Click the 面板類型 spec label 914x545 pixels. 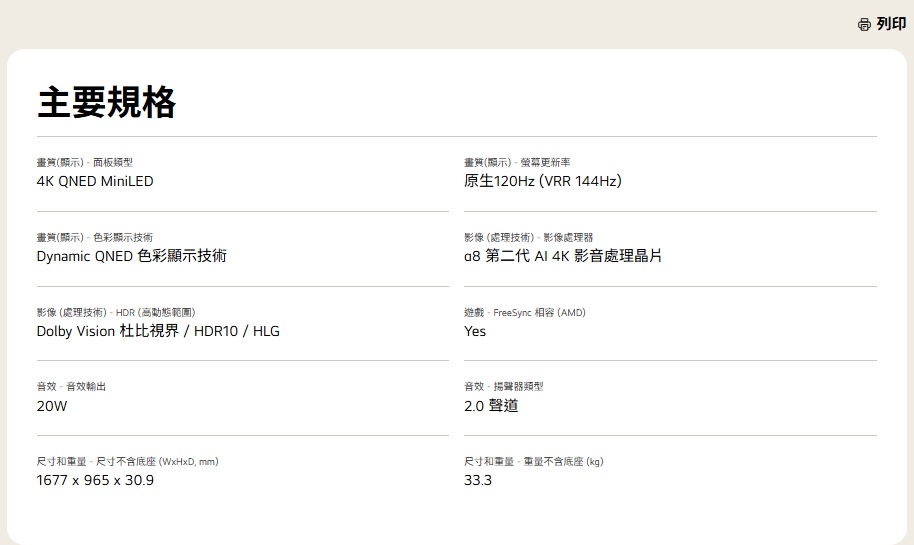[113, 162]
